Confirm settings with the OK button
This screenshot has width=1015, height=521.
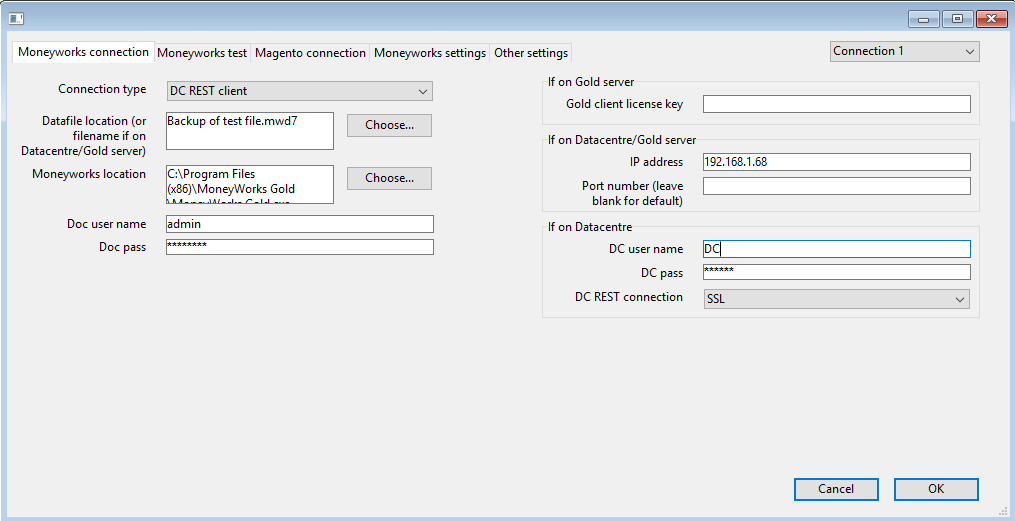click(936, 489)
